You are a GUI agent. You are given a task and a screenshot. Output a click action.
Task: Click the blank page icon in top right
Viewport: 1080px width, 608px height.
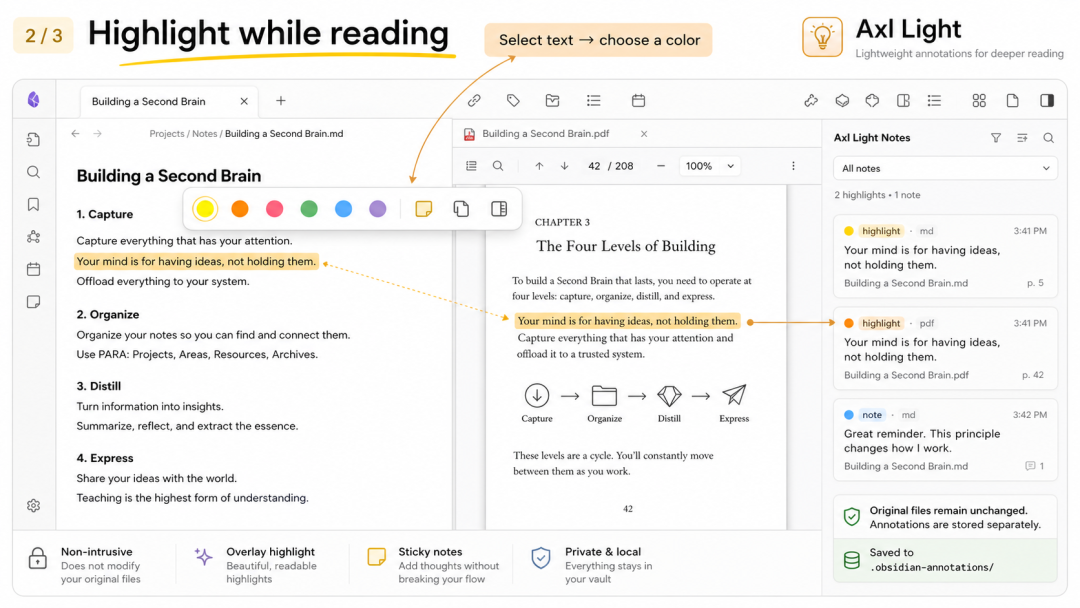[1012, 101]
